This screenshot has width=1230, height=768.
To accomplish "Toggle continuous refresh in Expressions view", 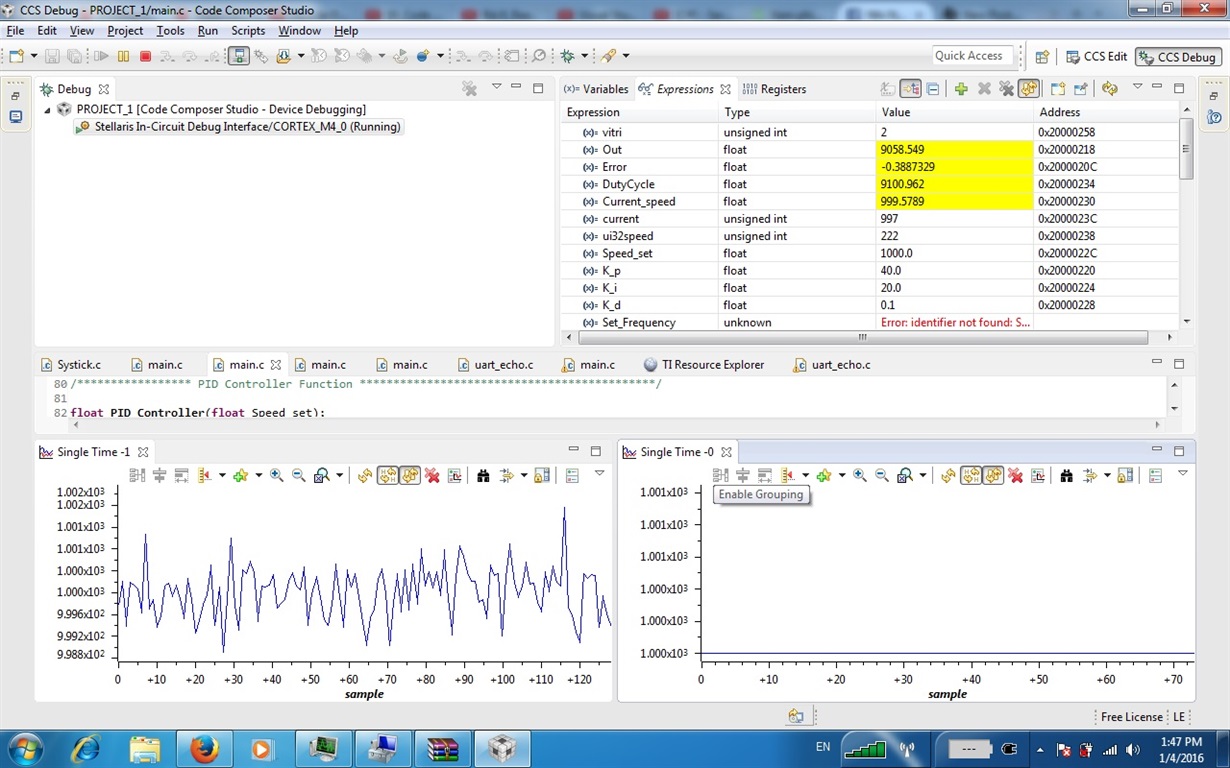I will [1028, 89].
